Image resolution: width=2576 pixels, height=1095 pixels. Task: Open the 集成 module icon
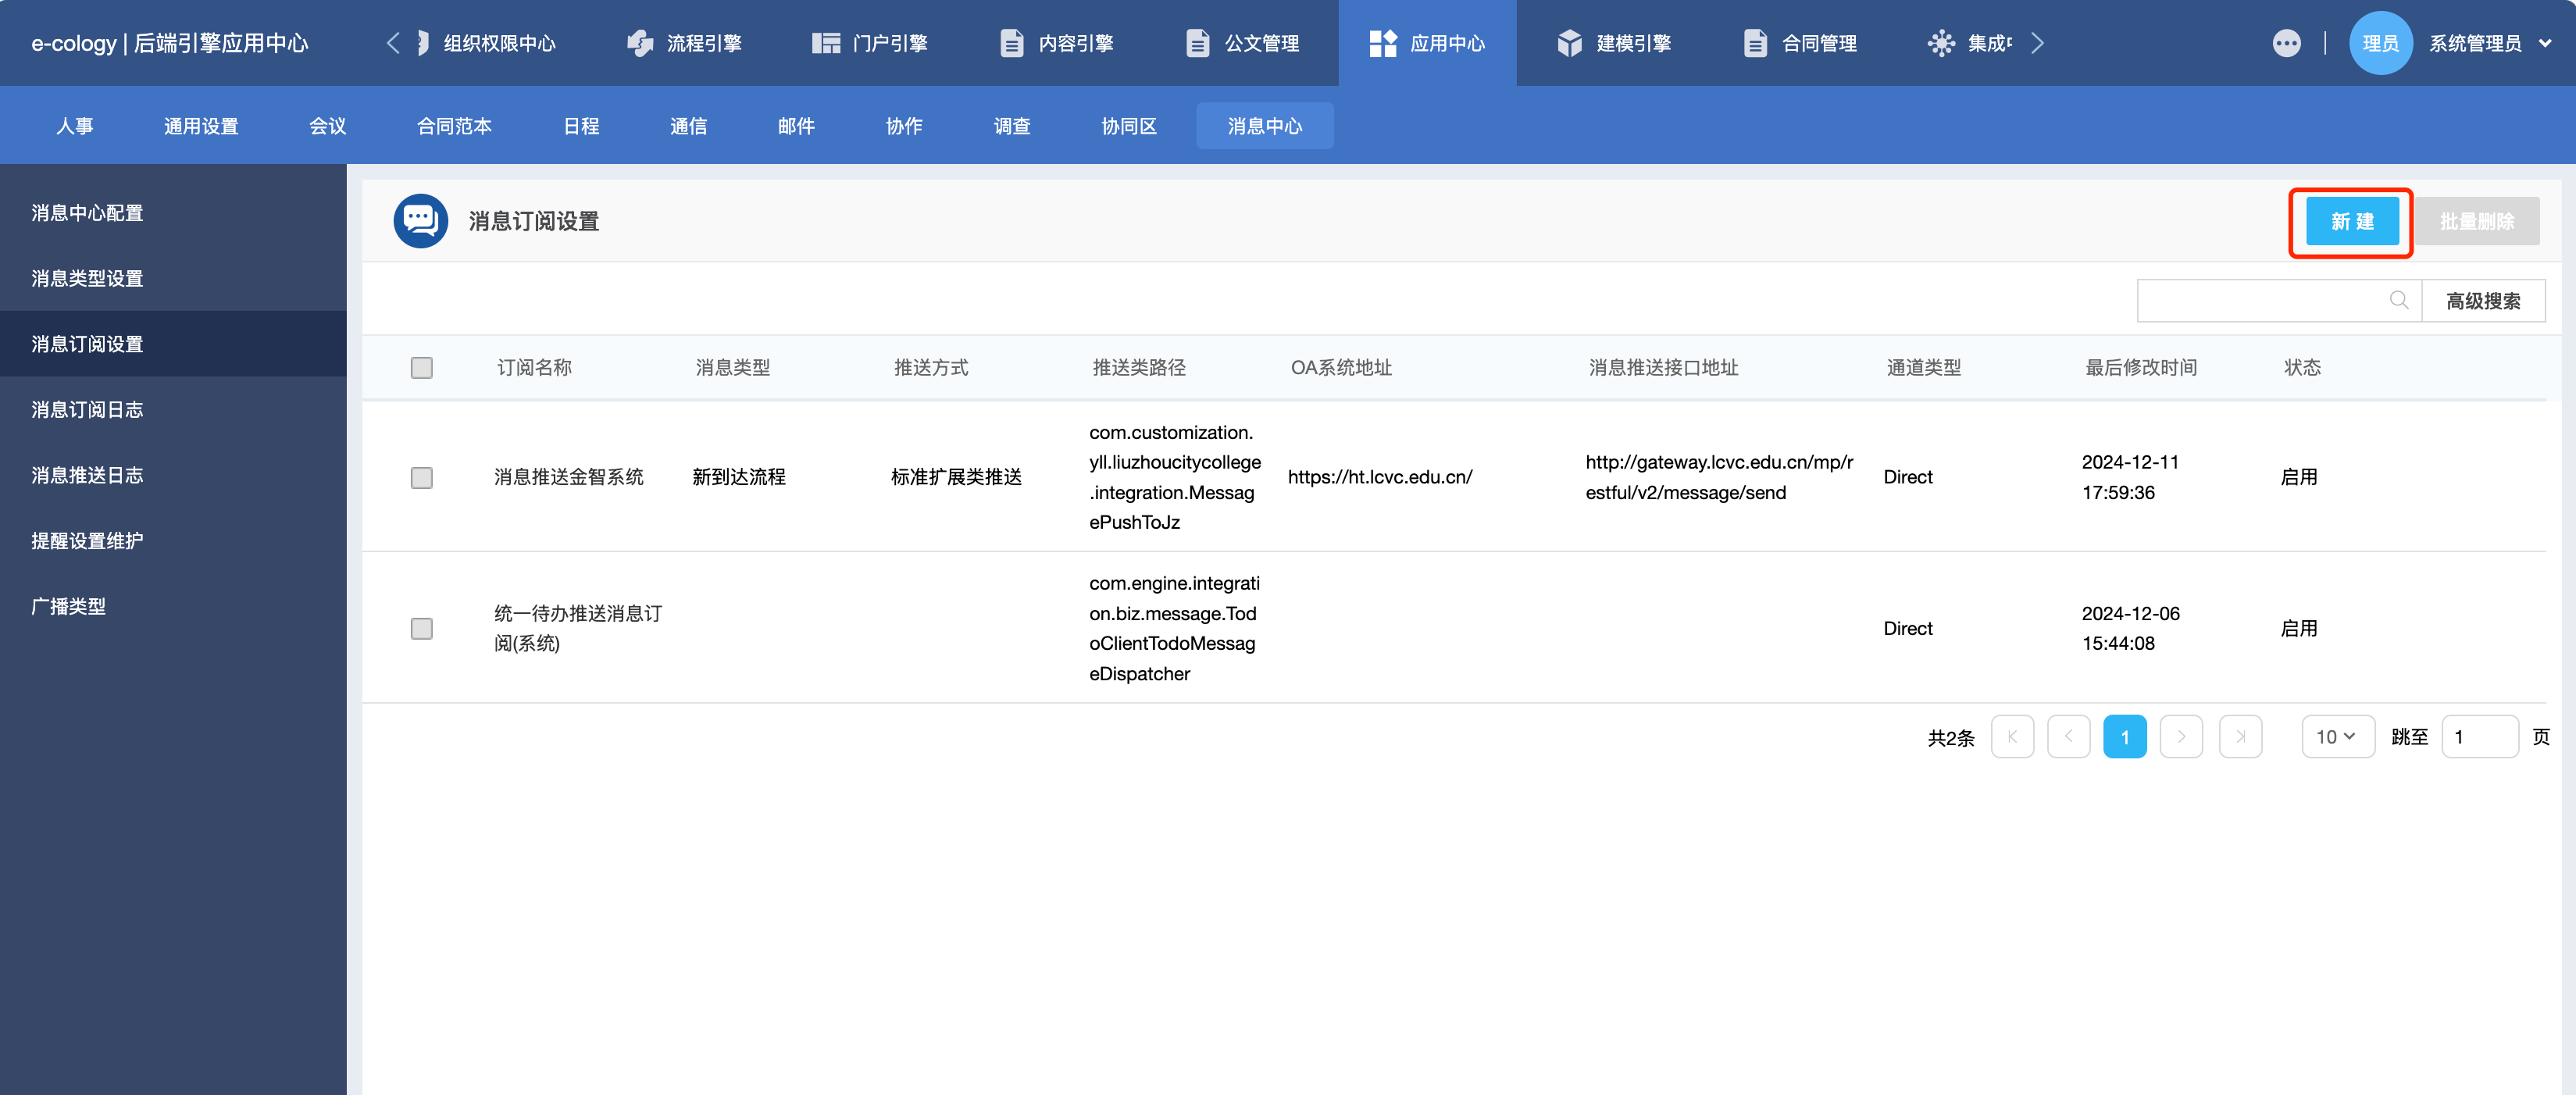[1941, 43]
